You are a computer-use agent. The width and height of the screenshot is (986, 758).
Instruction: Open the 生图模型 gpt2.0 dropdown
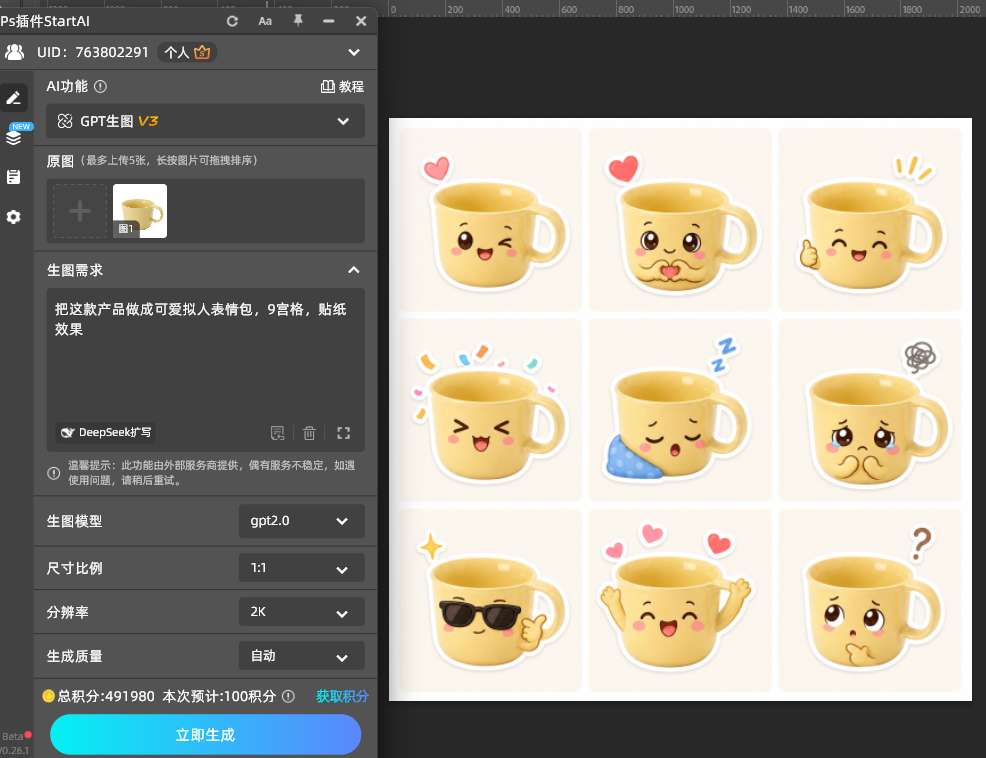coord(302,521)
